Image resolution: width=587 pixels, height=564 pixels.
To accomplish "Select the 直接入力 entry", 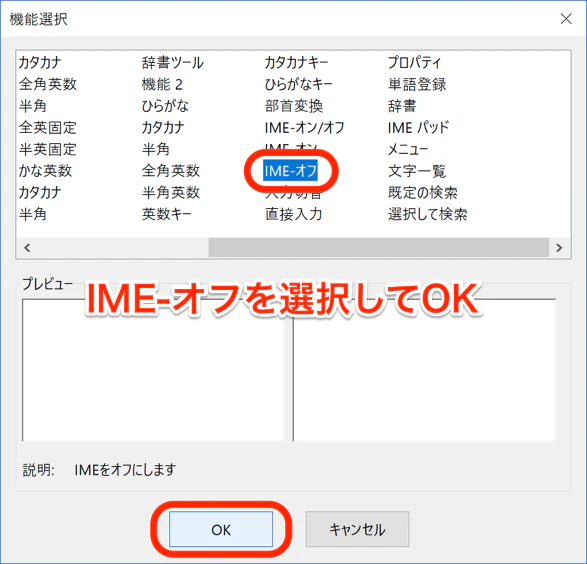I will pos(294,214).
